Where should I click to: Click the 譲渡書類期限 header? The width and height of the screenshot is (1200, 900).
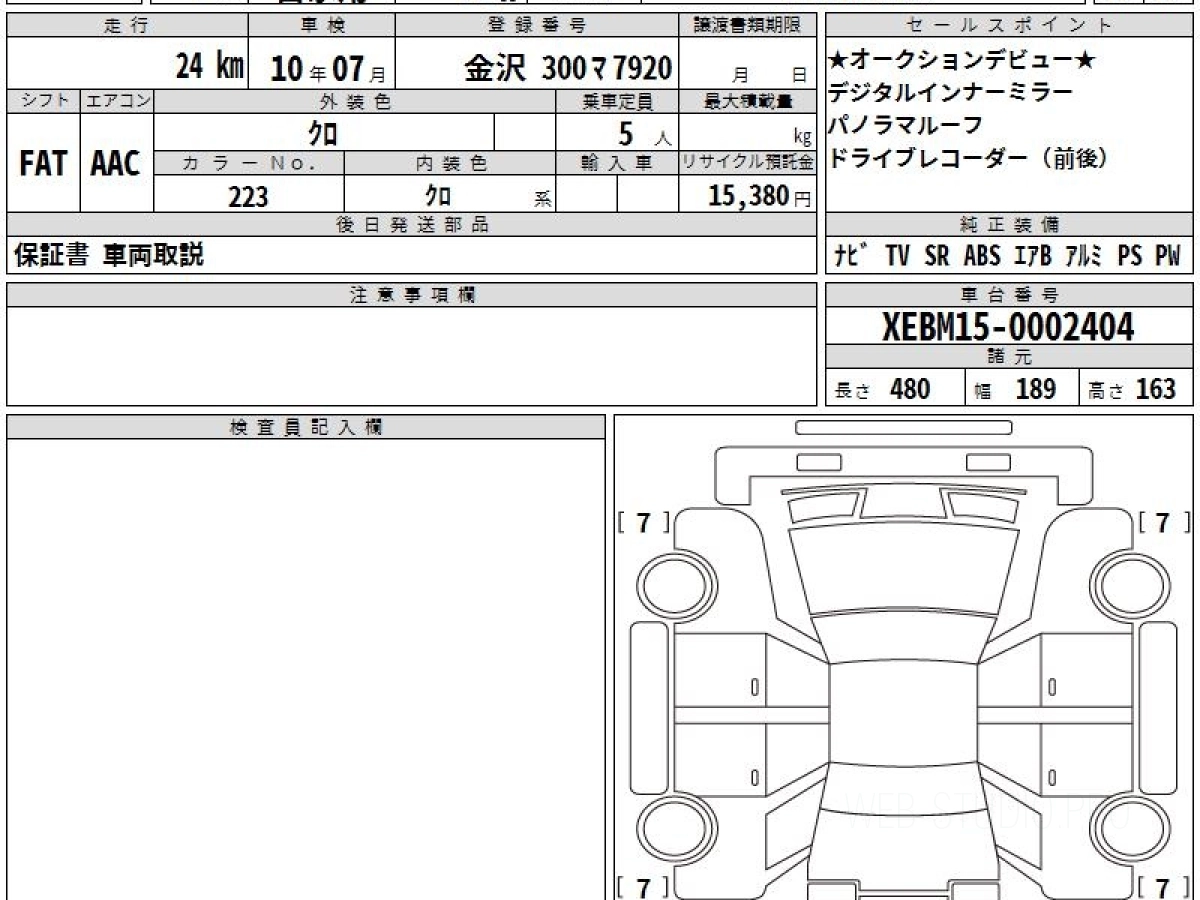point(748,26)
